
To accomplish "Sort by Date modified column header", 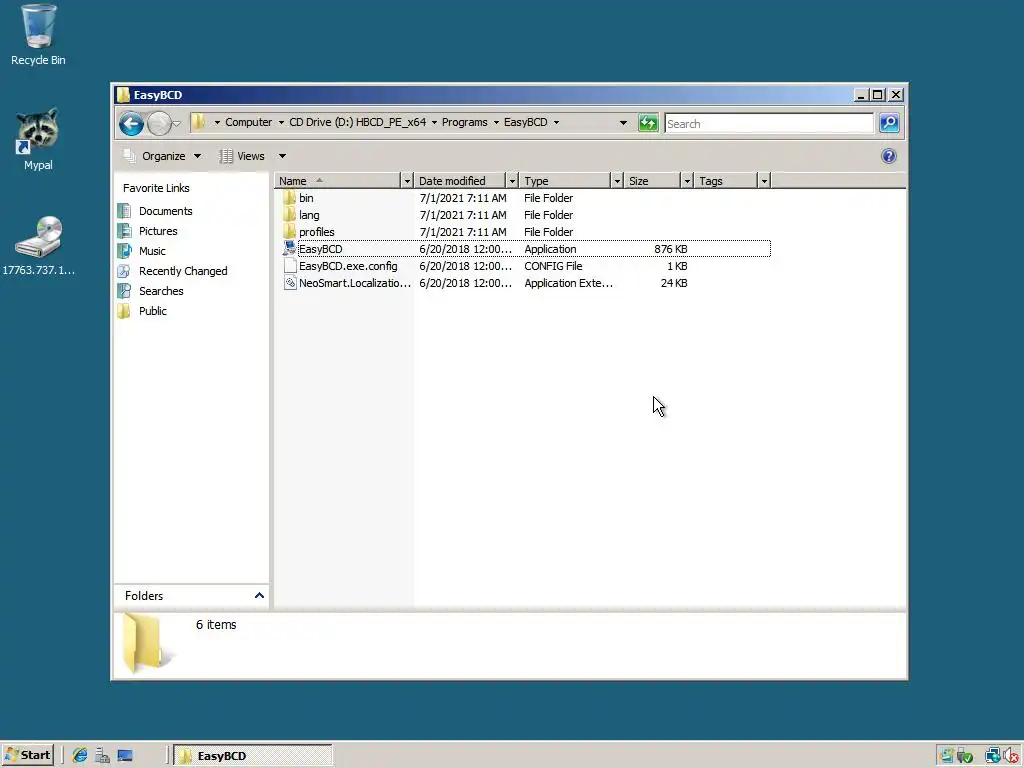I will coord(460,181).
